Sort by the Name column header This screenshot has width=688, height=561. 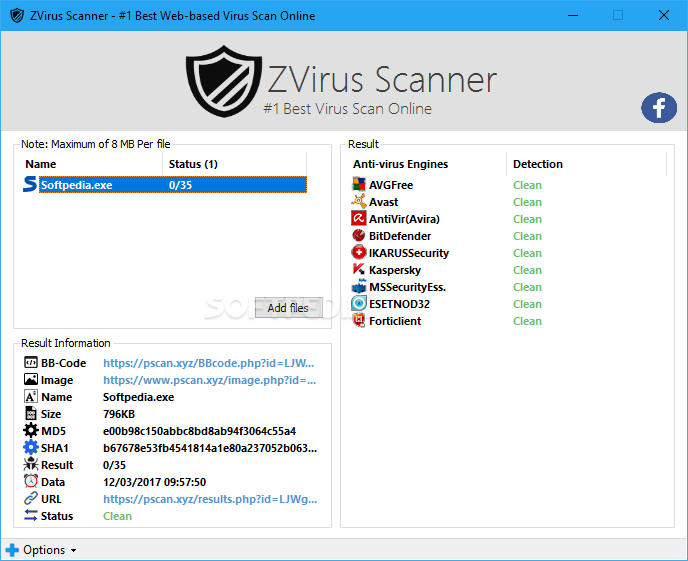[x=93, y=164]
